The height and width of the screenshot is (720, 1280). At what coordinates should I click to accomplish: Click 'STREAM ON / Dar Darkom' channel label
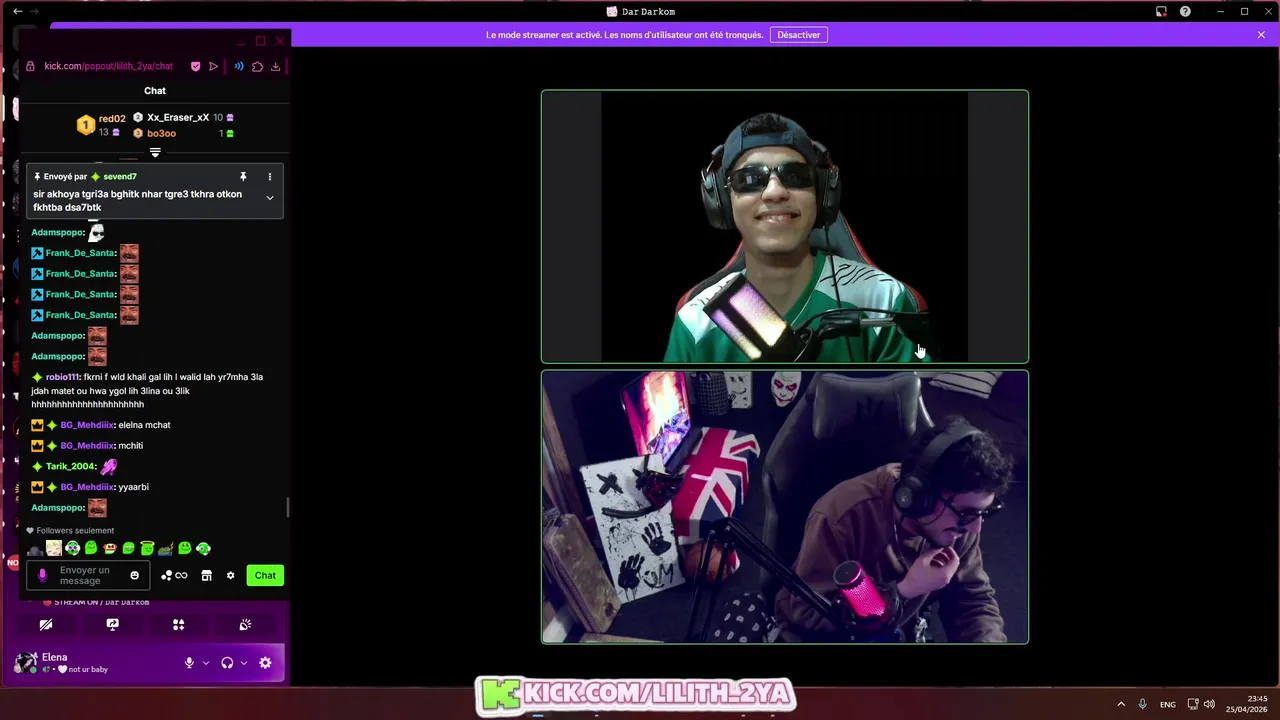click(x=101, y=602)
